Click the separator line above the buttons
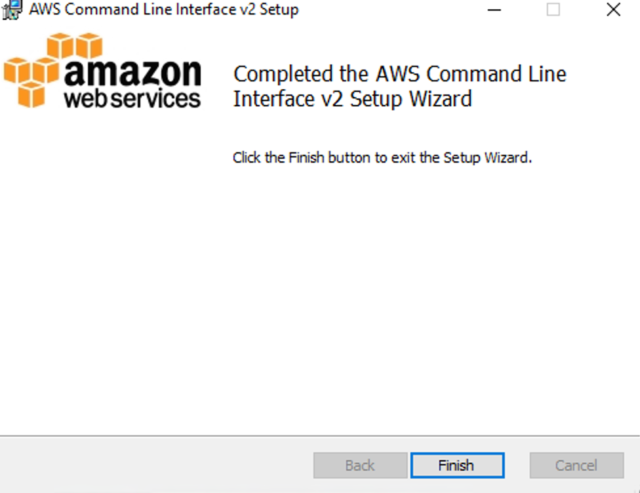Image resolution: width=640 pixels, height=493 pixels. [x=320, y=436]
